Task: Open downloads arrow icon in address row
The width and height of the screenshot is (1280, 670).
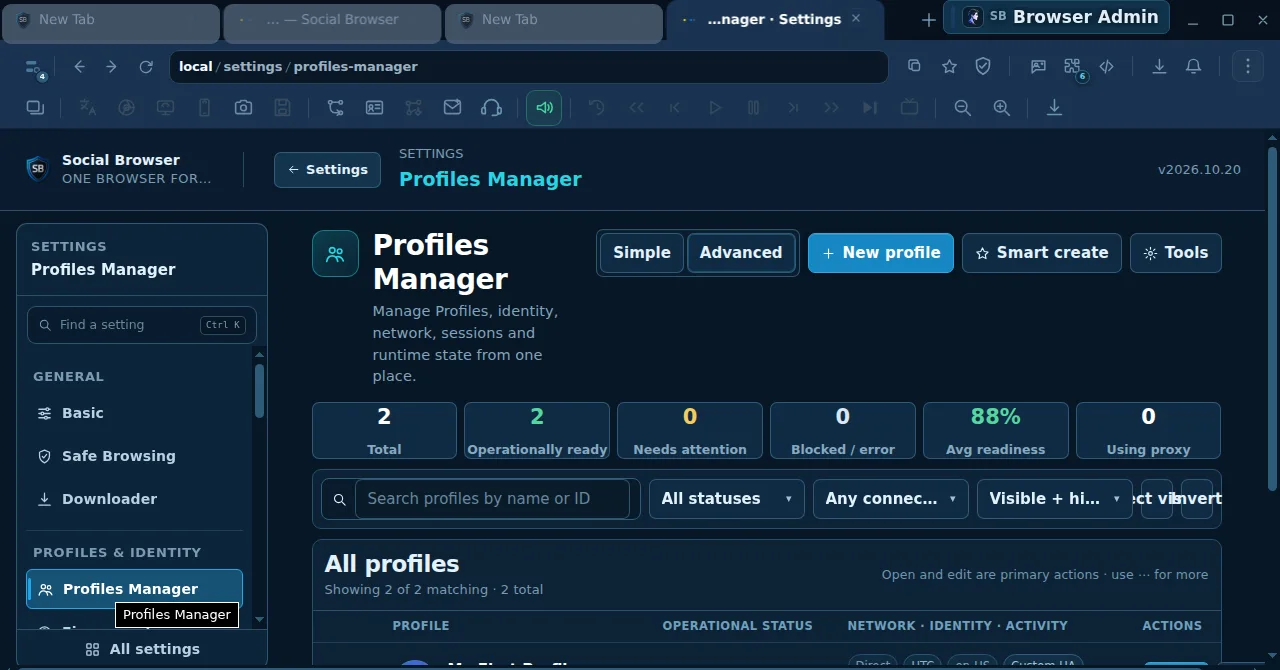Action: click(x=1159, y=66)
